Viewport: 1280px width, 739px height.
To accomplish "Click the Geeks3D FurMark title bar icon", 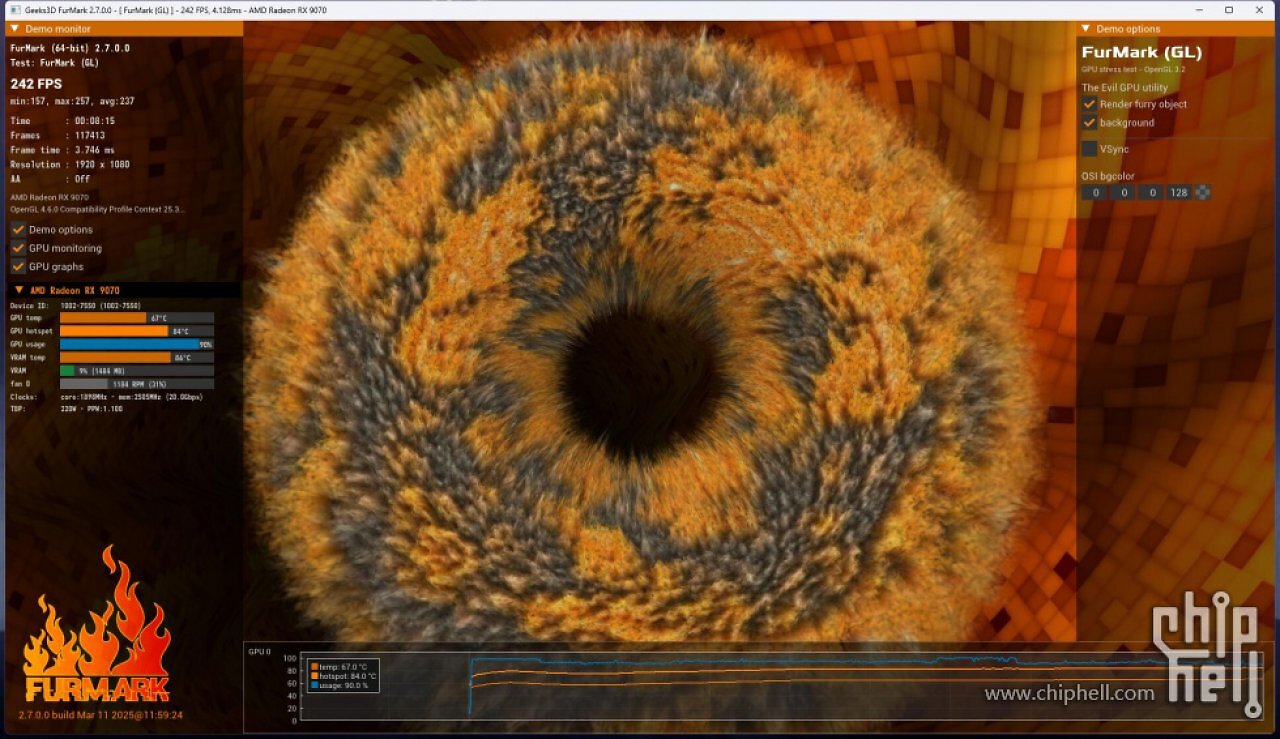I will pyautogui.click(x=14, y=10).
